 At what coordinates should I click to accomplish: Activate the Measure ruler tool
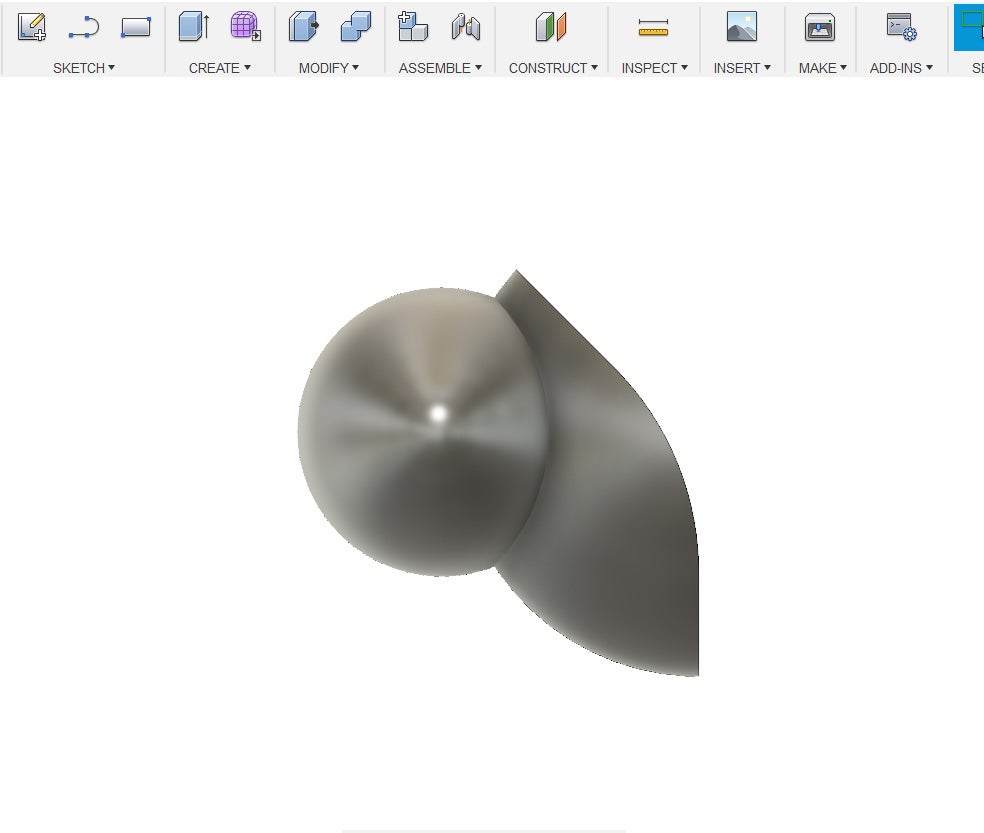653,28
